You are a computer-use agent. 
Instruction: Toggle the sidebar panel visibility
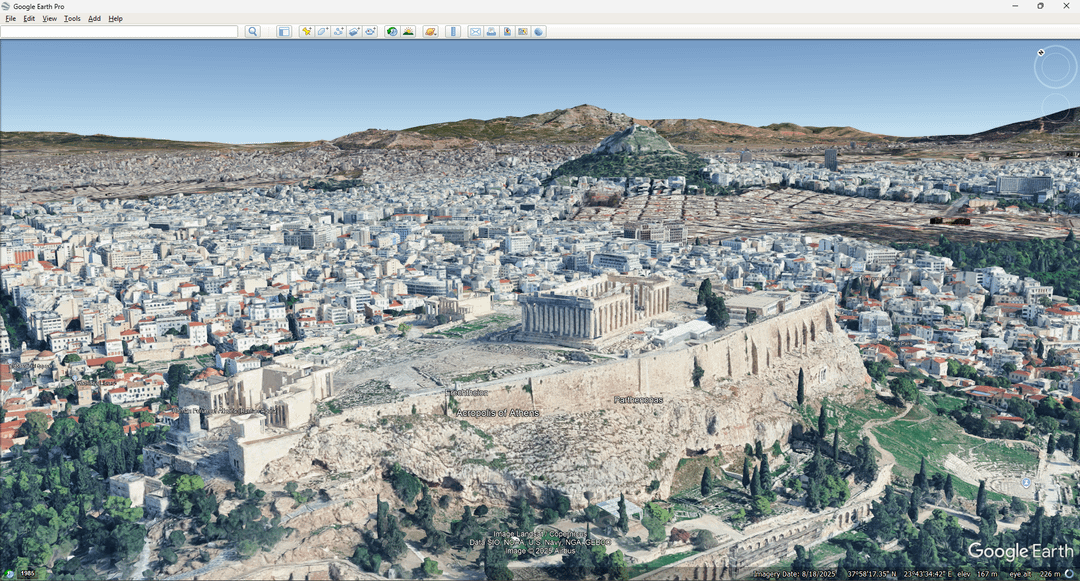click(283, 32)
